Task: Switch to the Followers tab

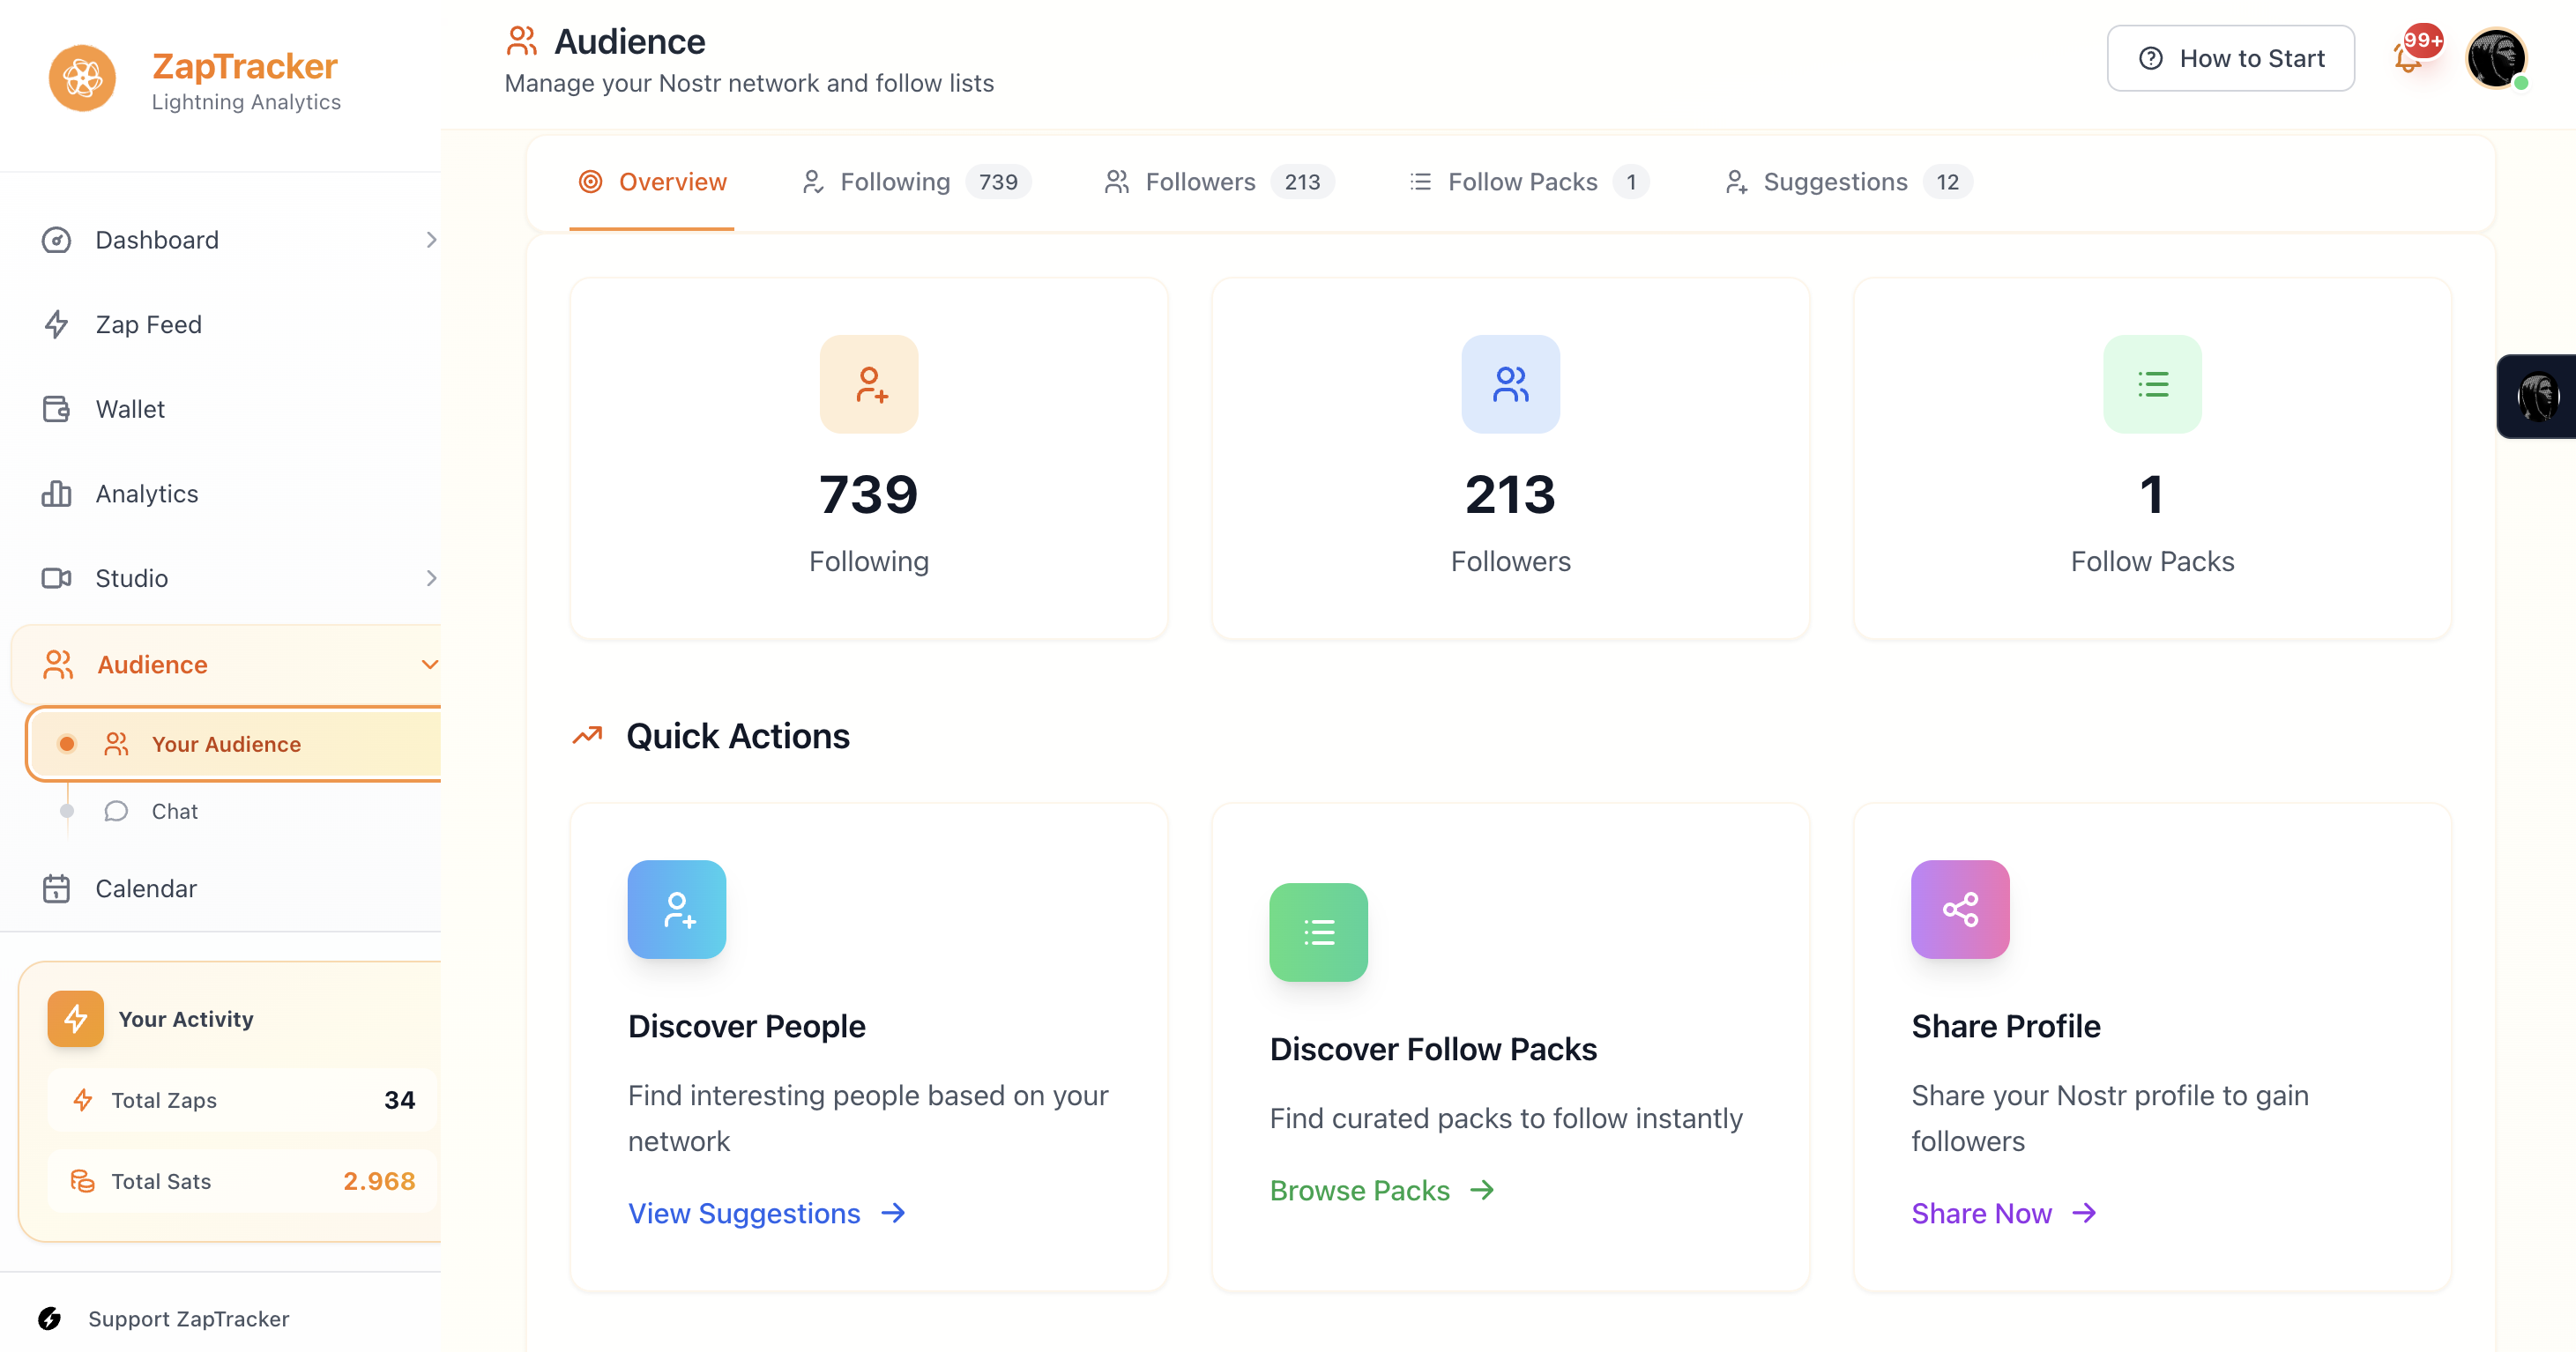Action: [x=1200, y=181]
